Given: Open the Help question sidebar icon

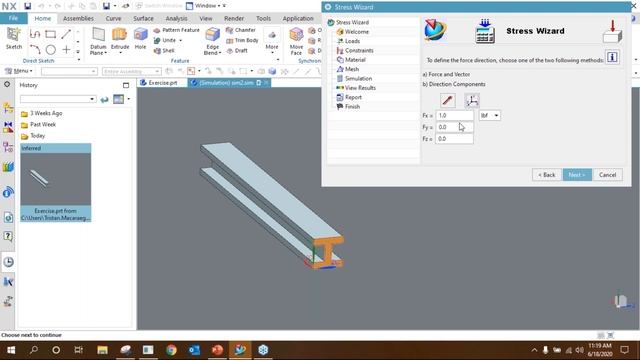Looking at the screenshot, I should pyautogui.click(x=8, y=236).
